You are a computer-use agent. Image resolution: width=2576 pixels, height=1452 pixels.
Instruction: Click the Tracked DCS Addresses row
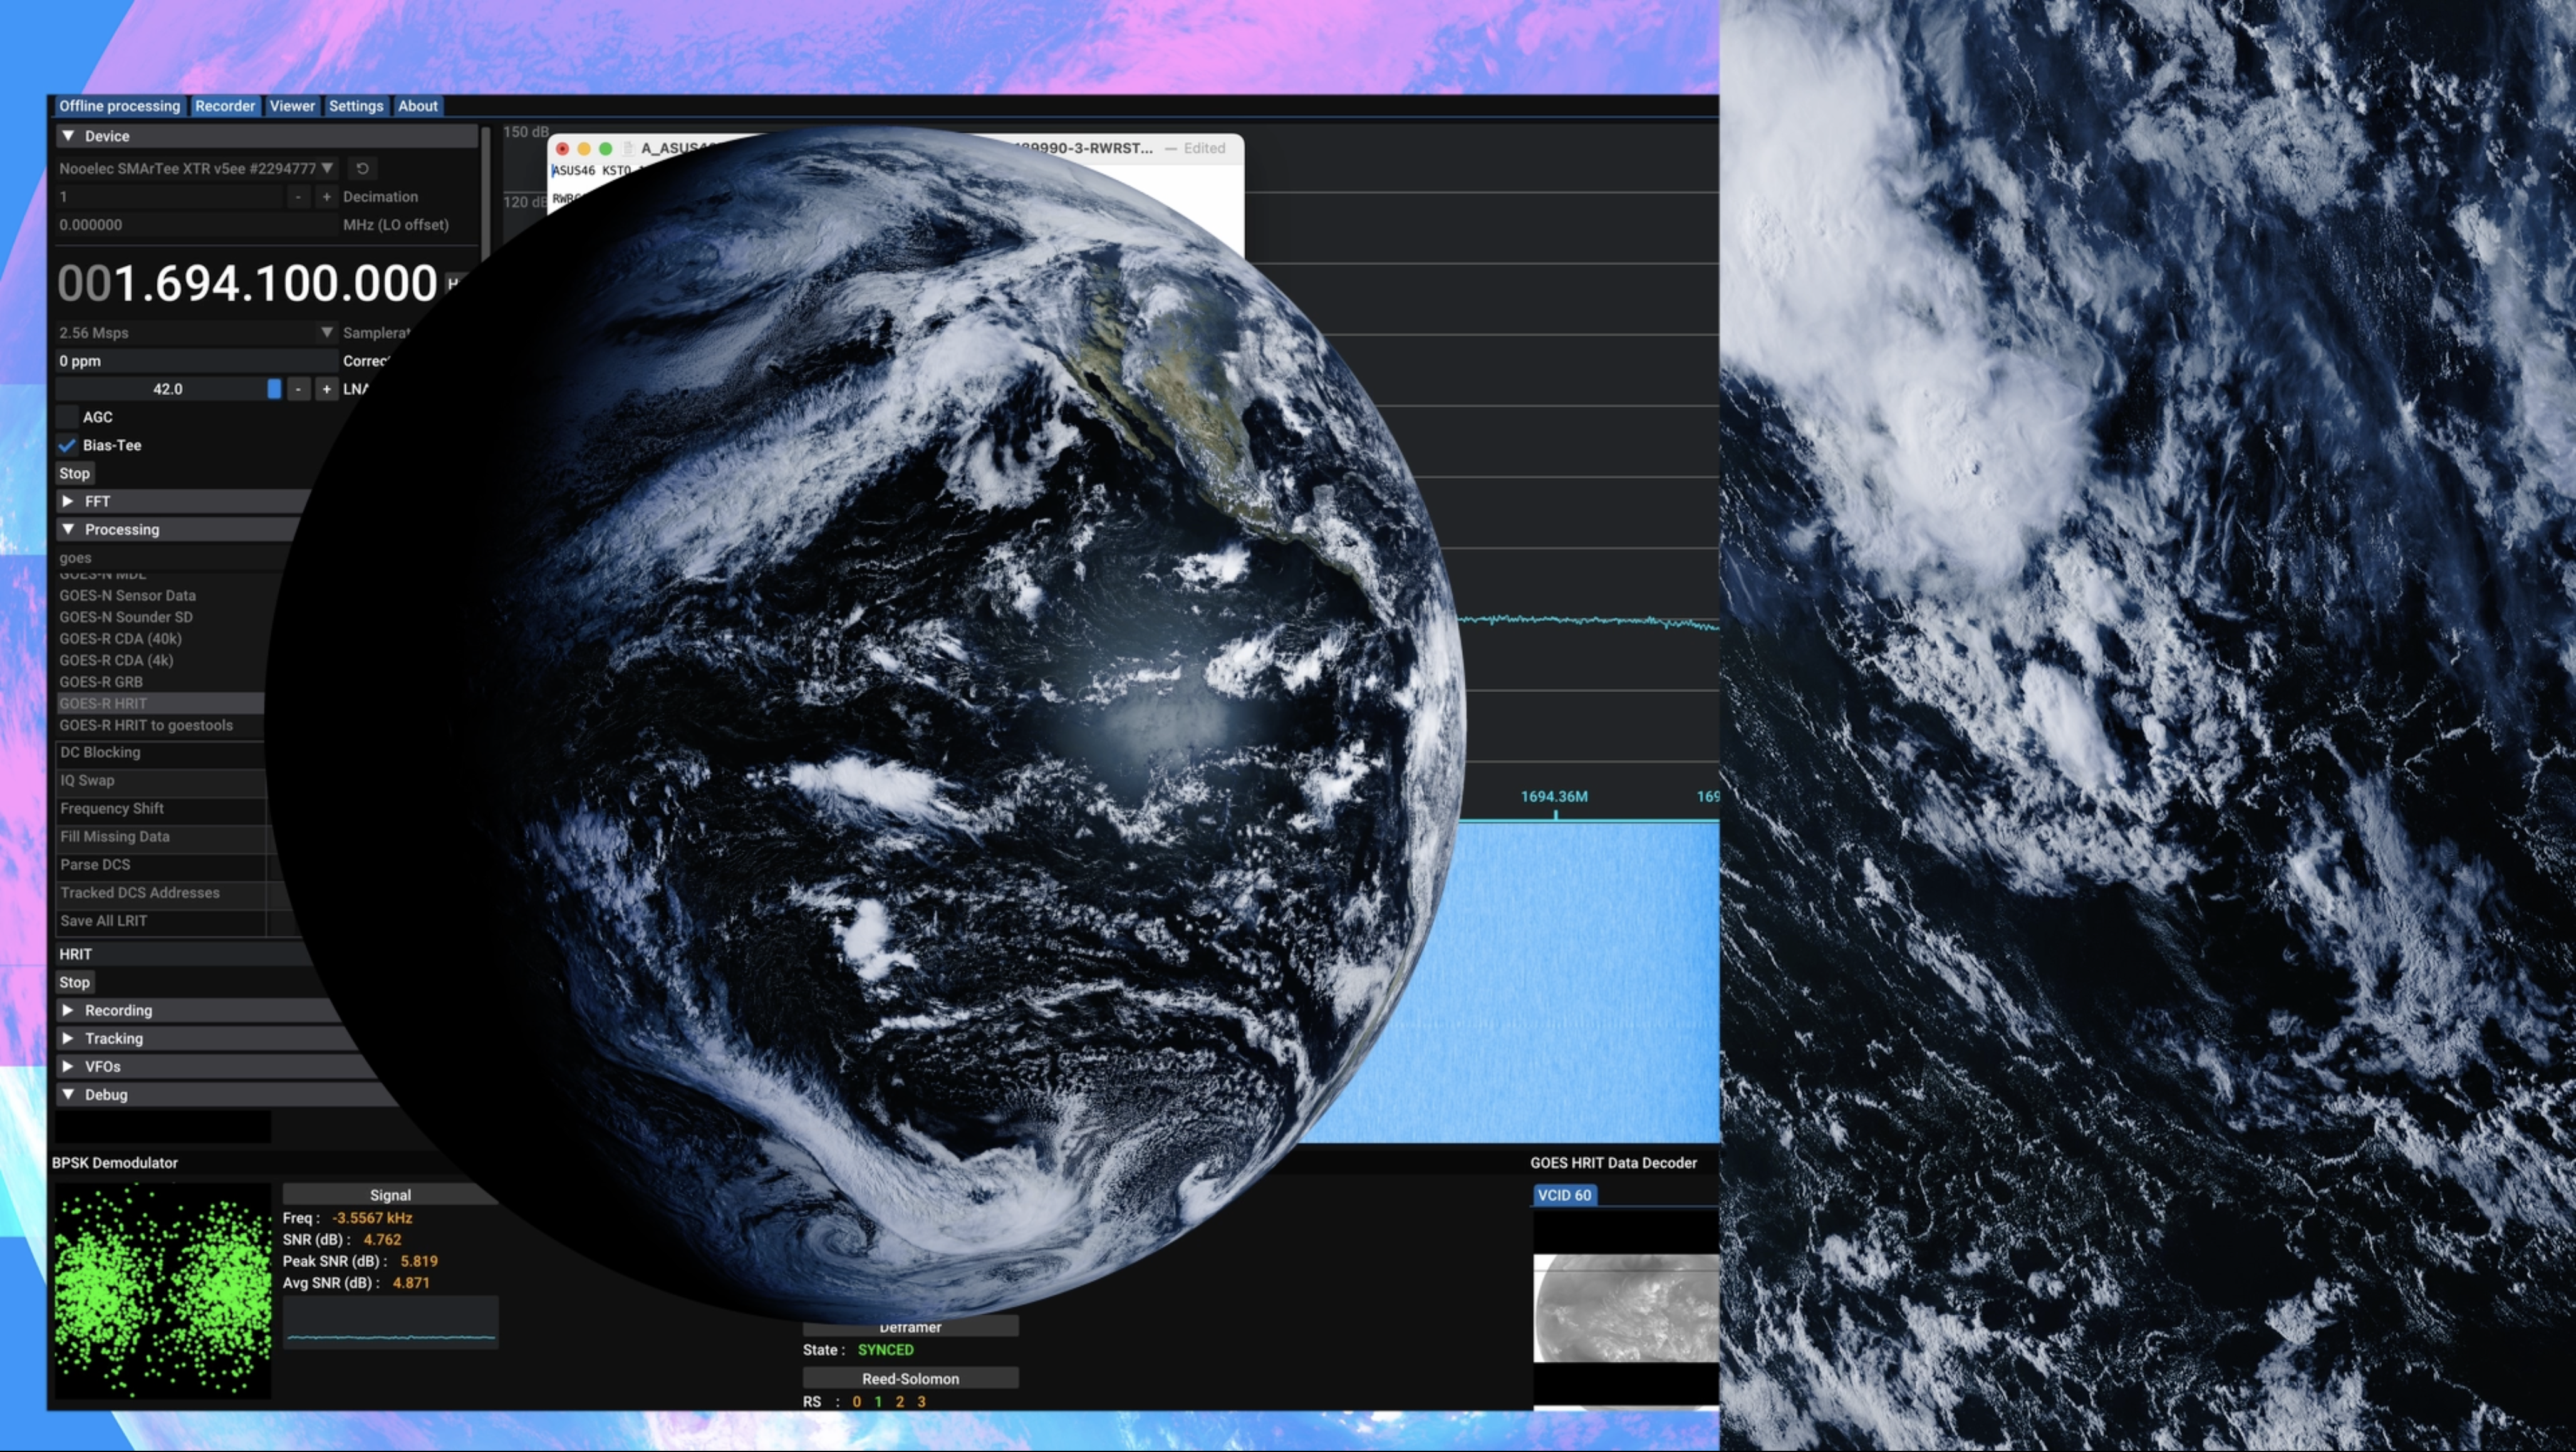click(x=161, y=892)
